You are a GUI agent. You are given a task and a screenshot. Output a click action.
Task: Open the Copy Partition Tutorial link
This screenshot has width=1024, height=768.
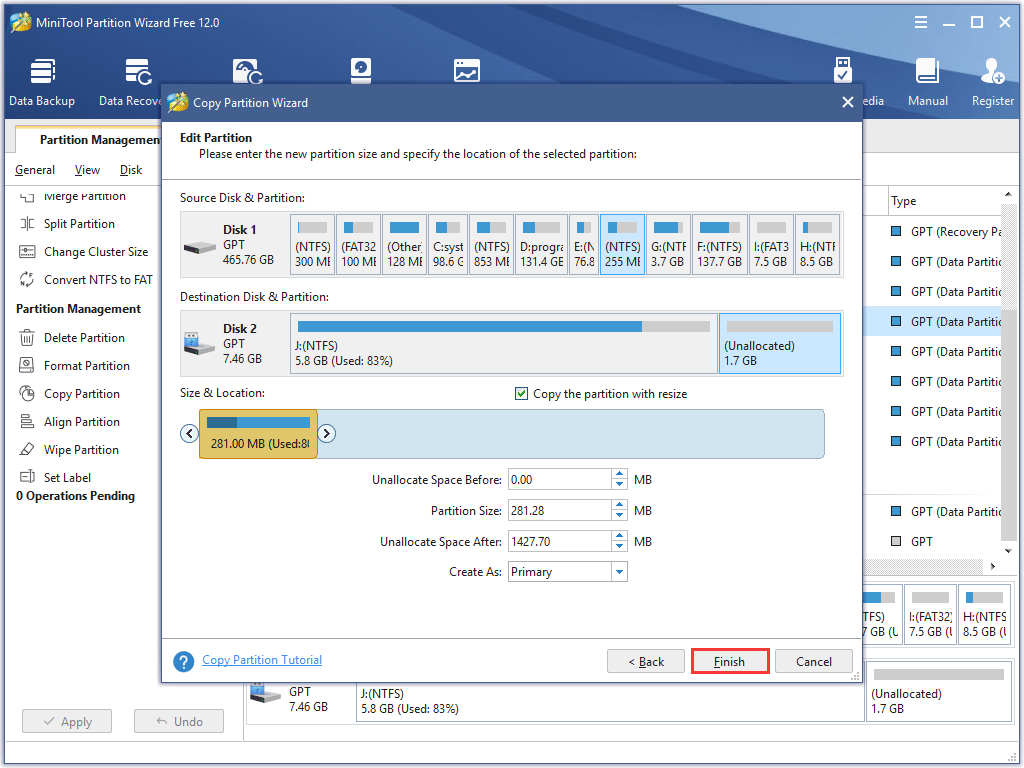click(x=261, y=660)
